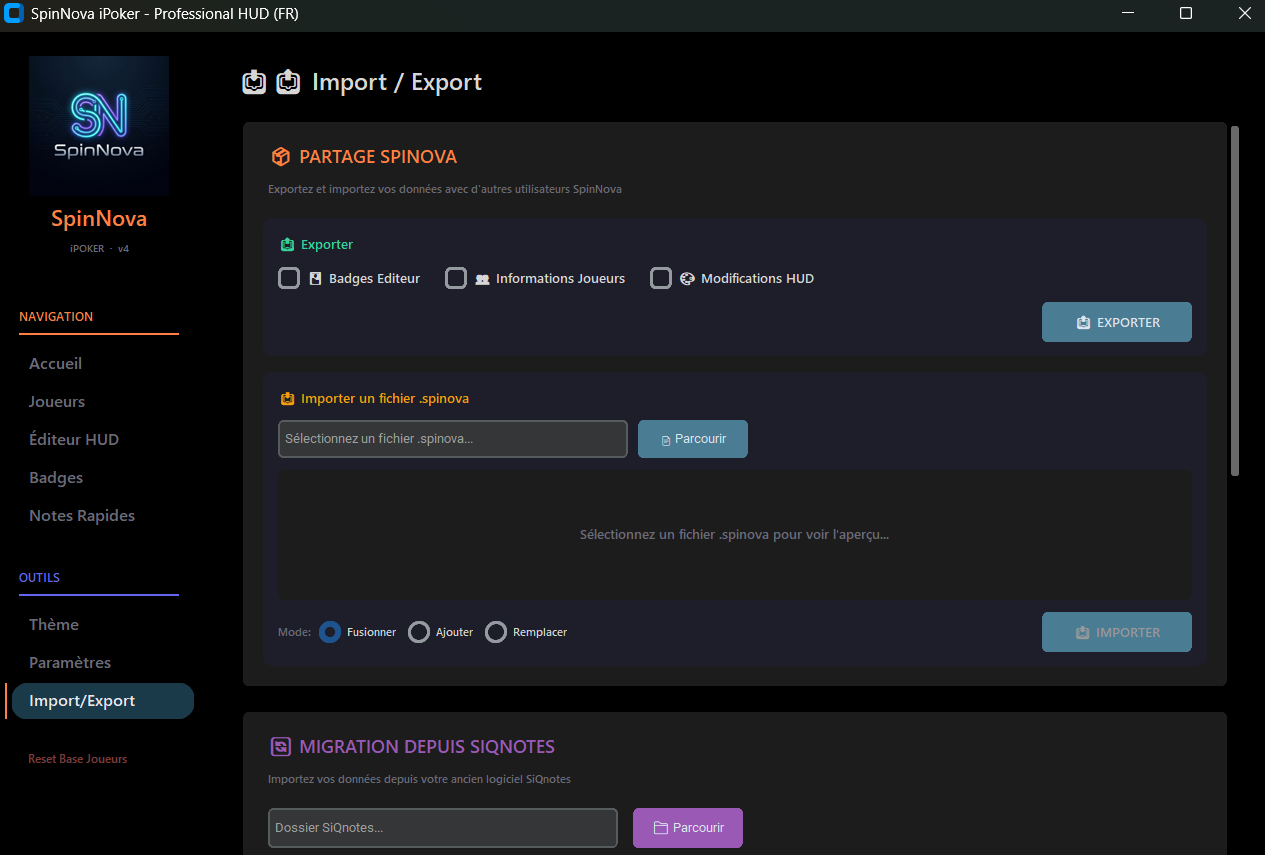The image size is (1265, 855).
Task: Click the purple Parcourir button for SiQnotes
Action: pyautogui.click(x=688, y=828)
